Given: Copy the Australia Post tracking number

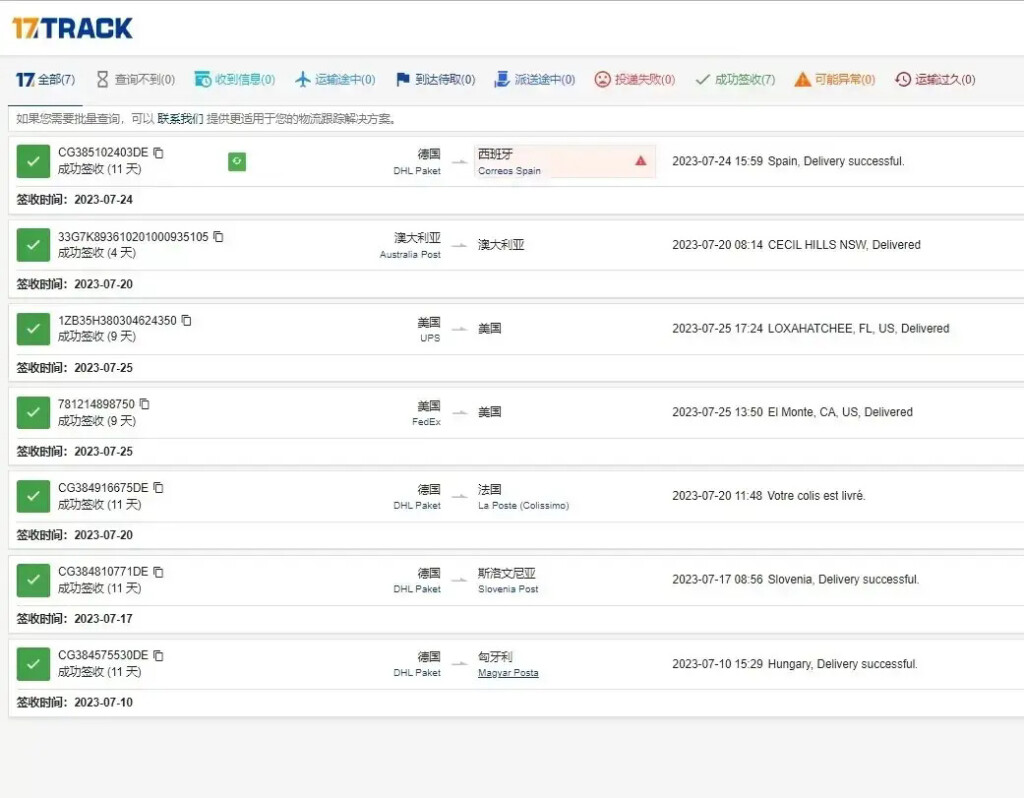Looking at the screenshot, I should tap(218, 237).
